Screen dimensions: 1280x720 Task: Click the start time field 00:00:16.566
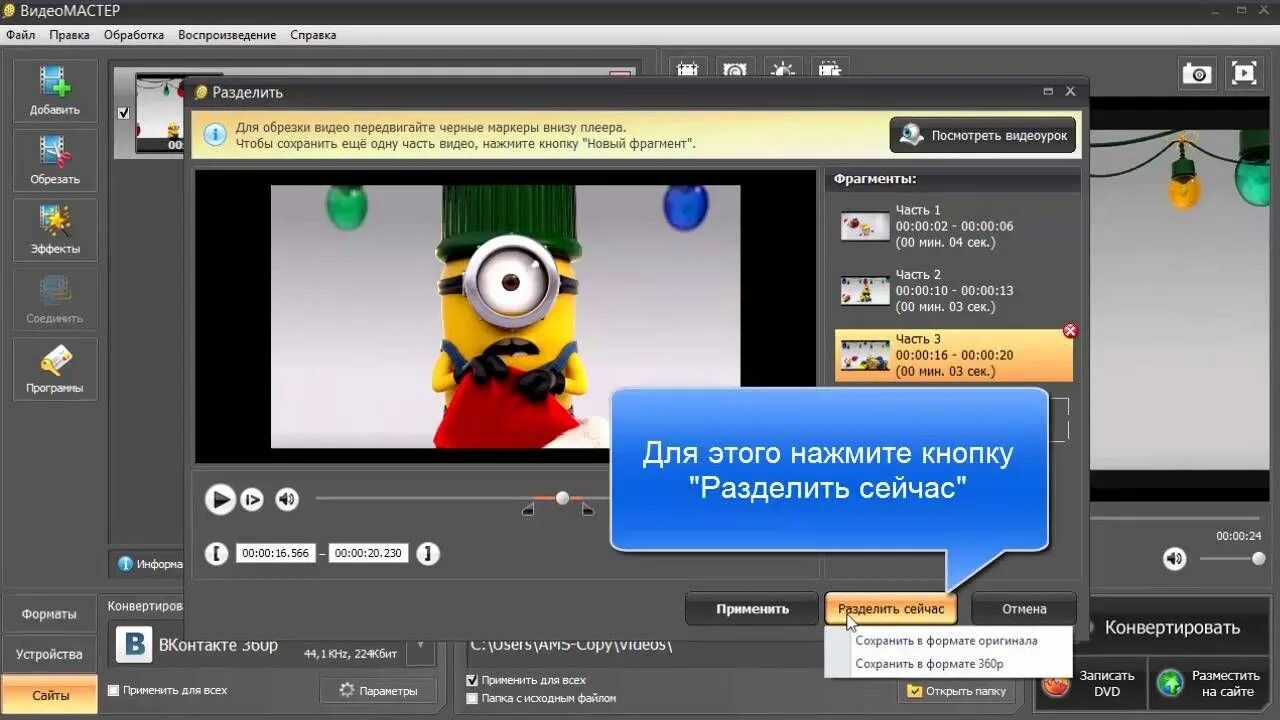[275, 553]
